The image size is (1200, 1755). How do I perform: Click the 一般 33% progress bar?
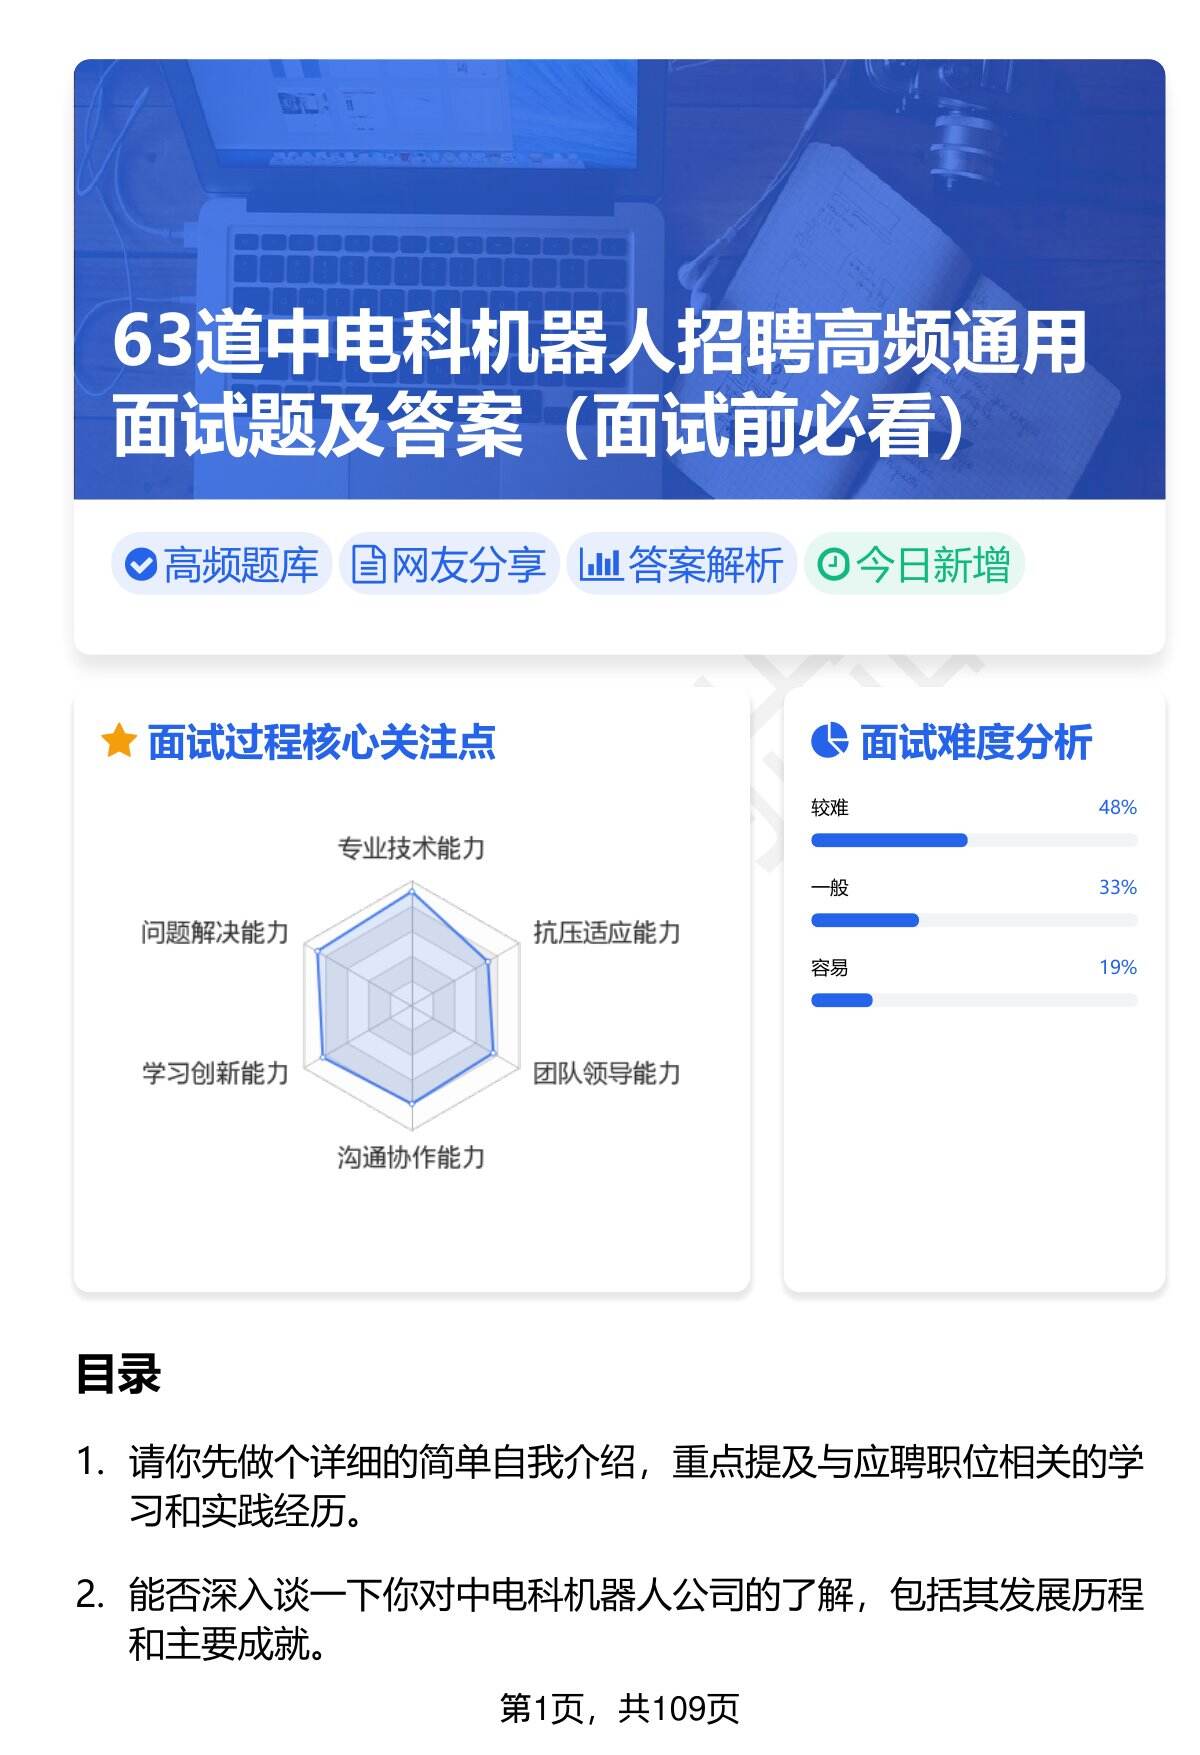[x=973, y=920]
